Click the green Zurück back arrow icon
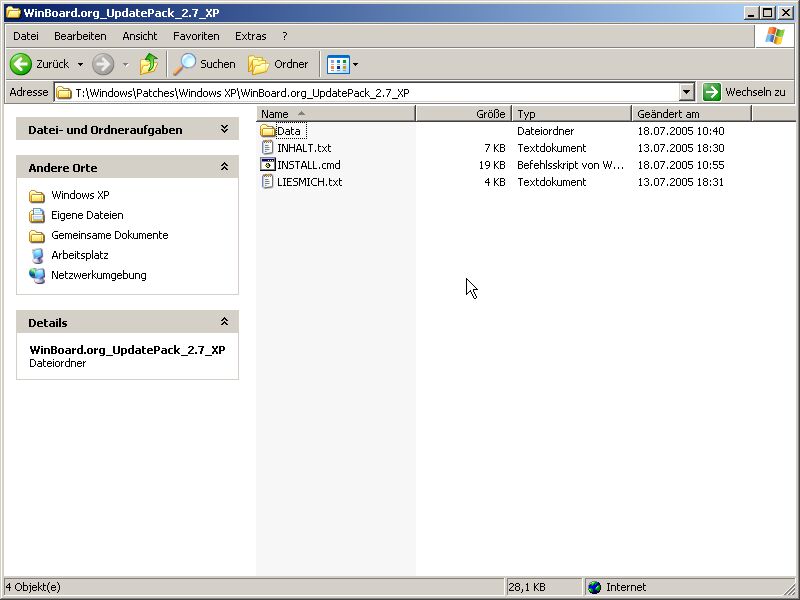 click(x=21, y=64)
